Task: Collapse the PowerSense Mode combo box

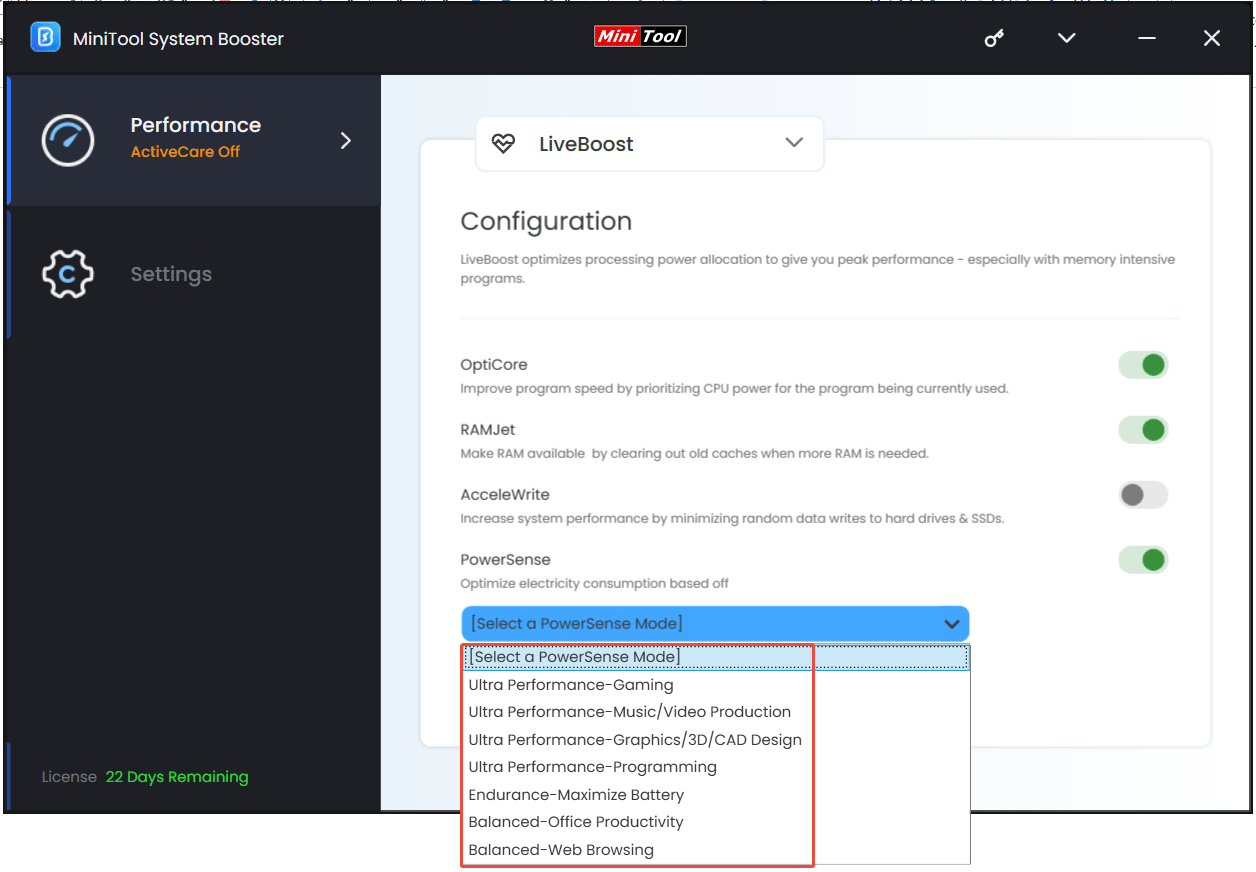Action: point(715,624)
